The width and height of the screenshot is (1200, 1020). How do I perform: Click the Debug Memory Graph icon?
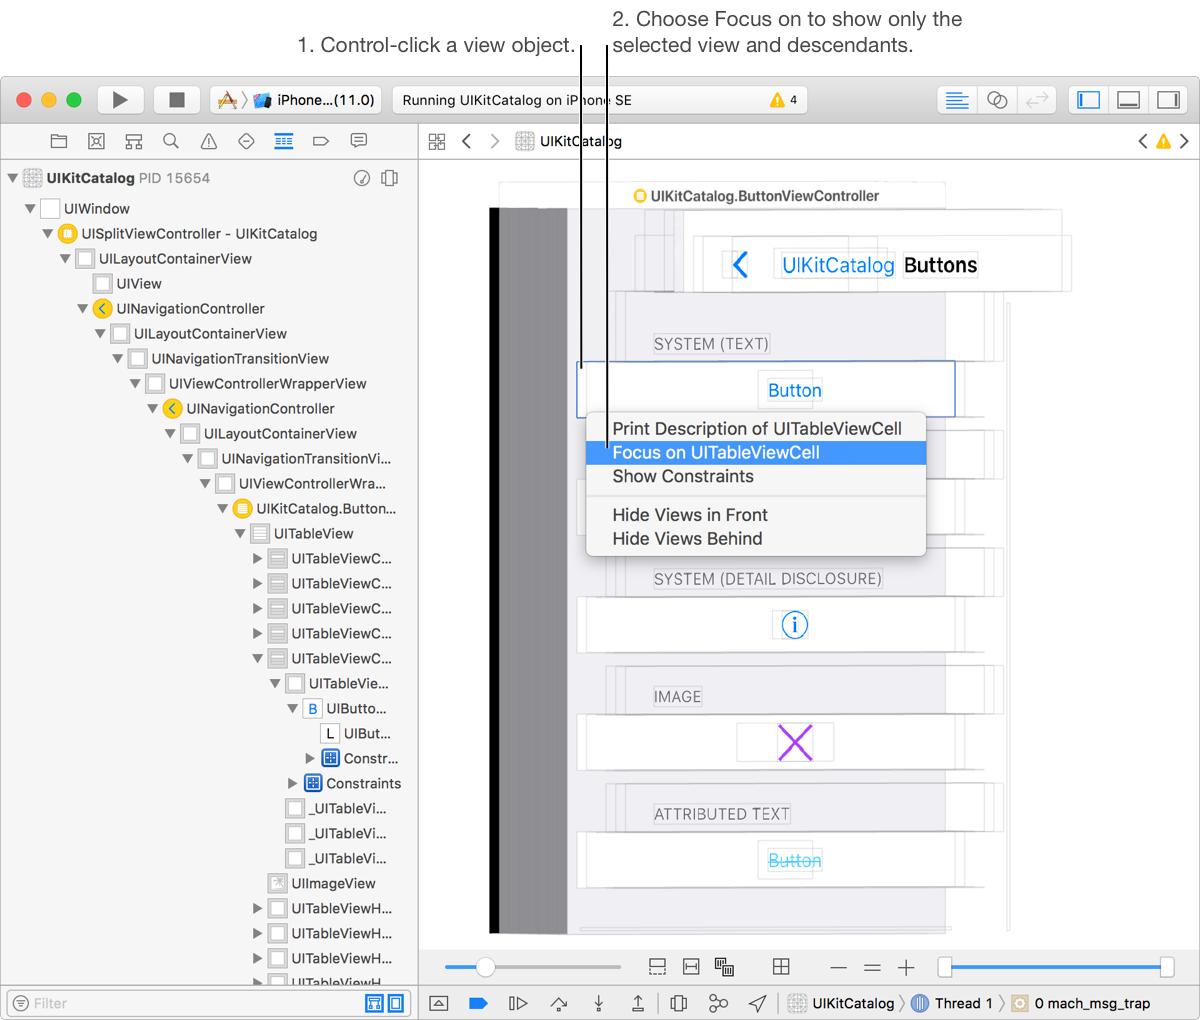718,1003
